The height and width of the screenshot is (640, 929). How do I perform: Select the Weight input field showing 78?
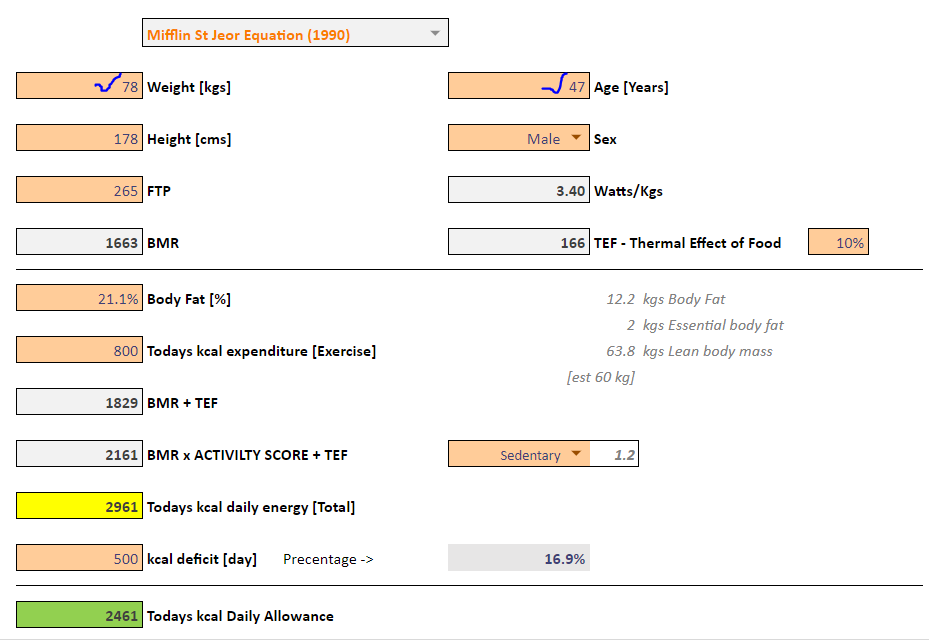79,87
